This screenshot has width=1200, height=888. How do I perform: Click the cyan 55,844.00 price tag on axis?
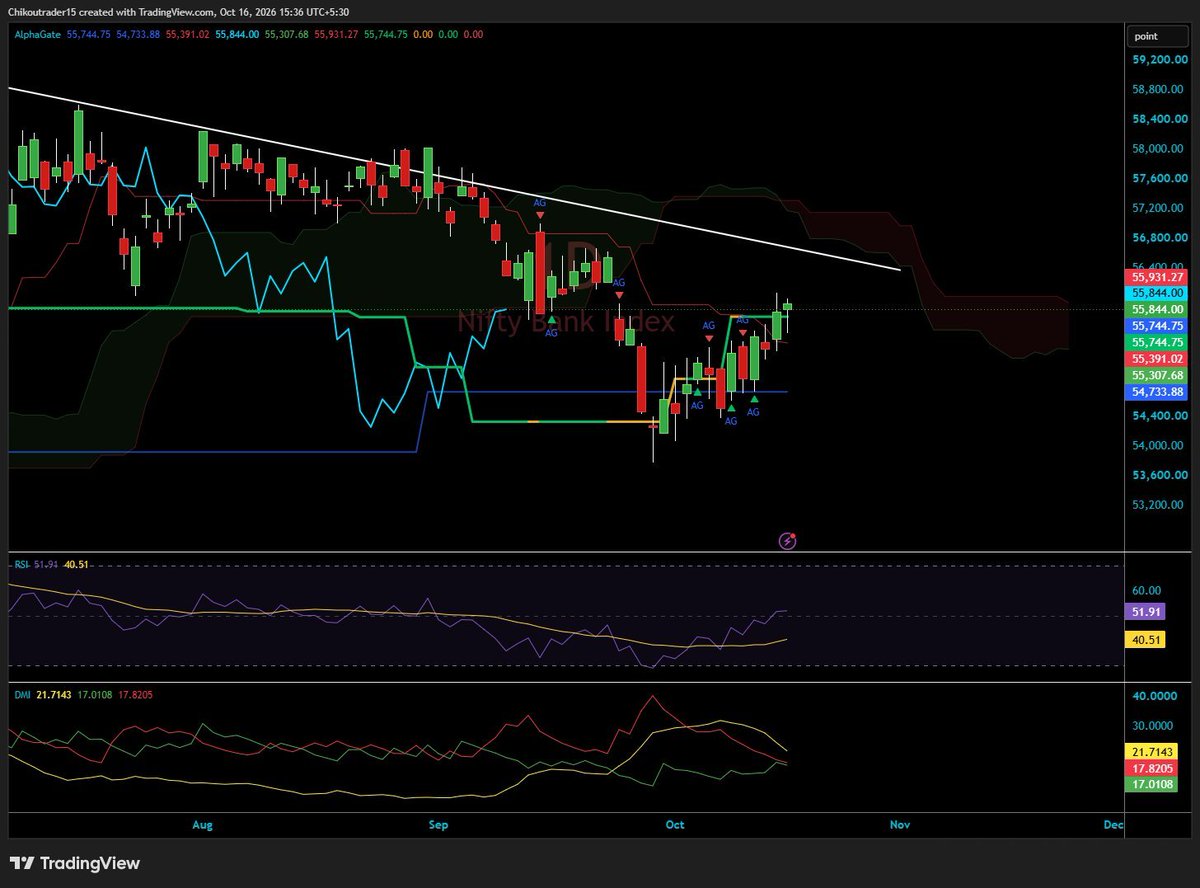pyautogui.click(x=1157, y=293)
